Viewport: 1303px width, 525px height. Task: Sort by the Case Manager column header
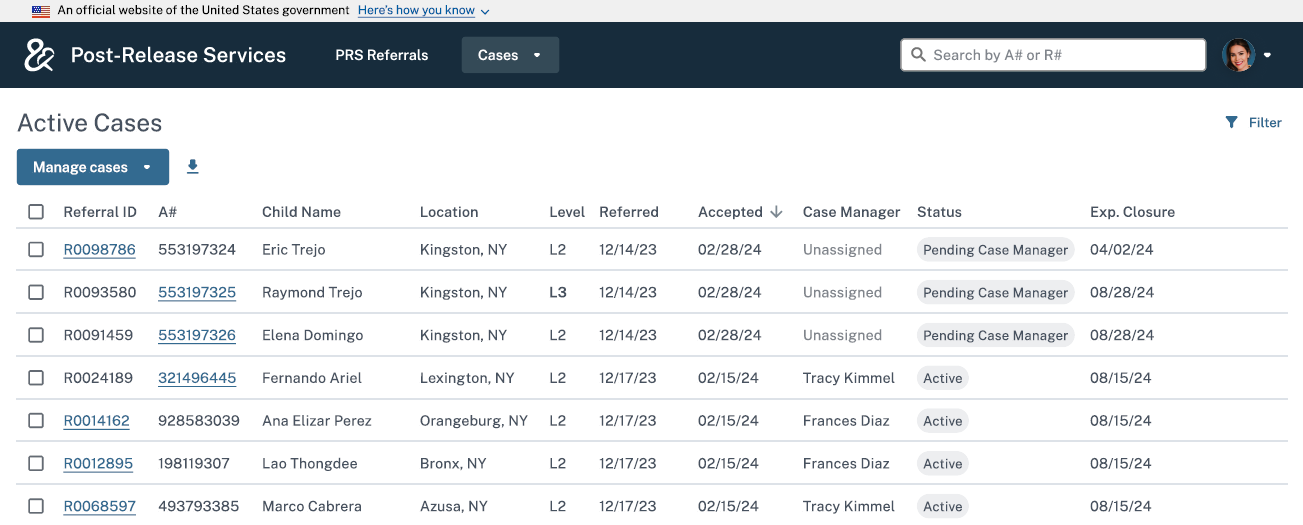pos(851,212)
